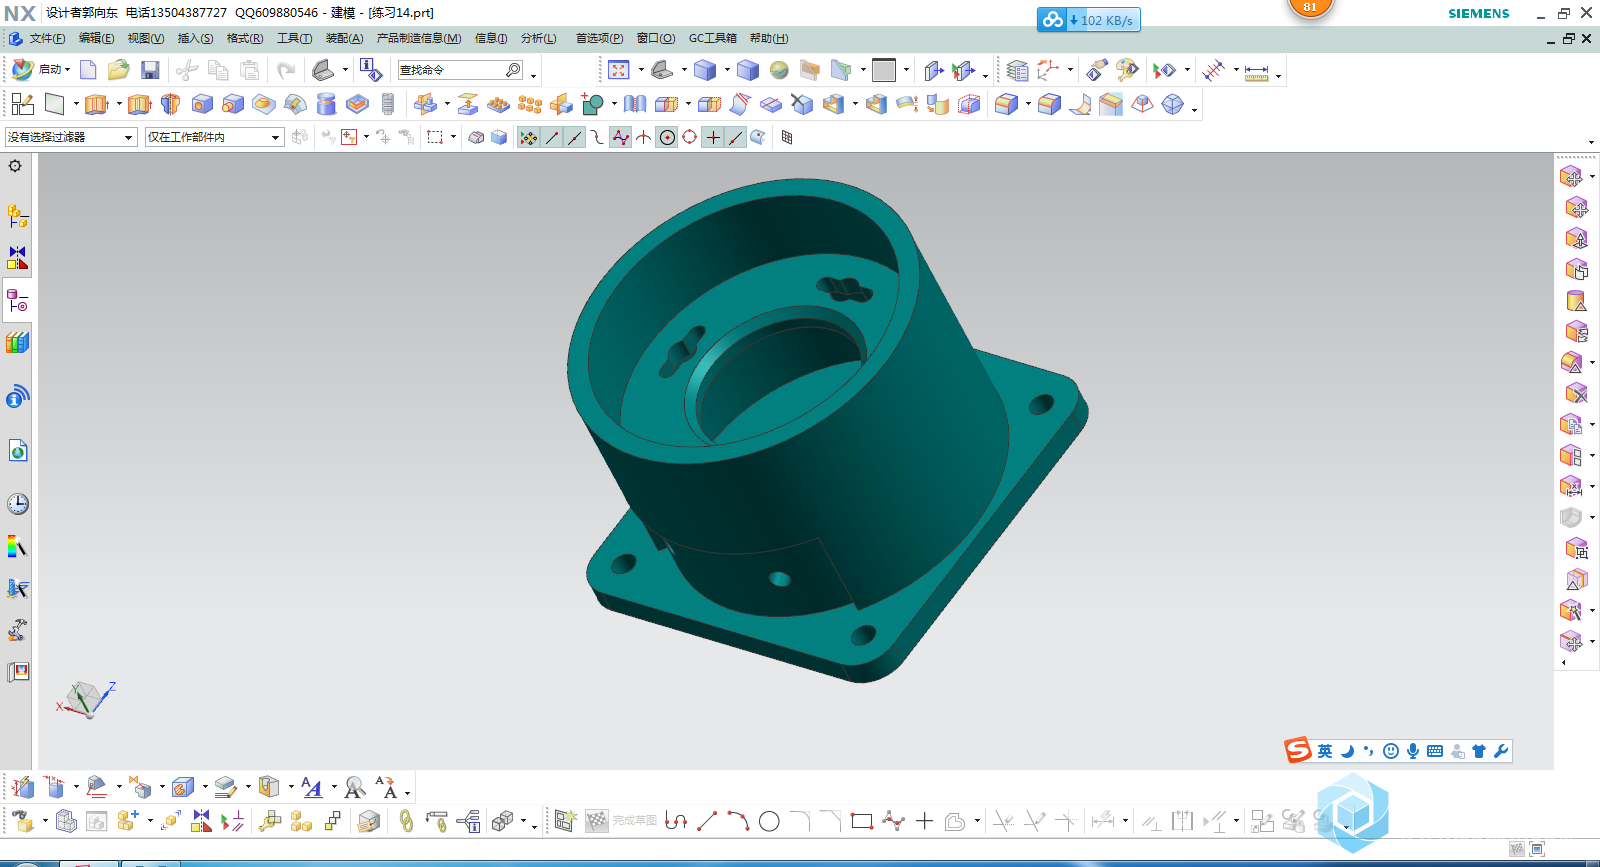Expand the Datum Plane dropdown arrow
This screenshot has width=1600, height=867.
(75, 104)
